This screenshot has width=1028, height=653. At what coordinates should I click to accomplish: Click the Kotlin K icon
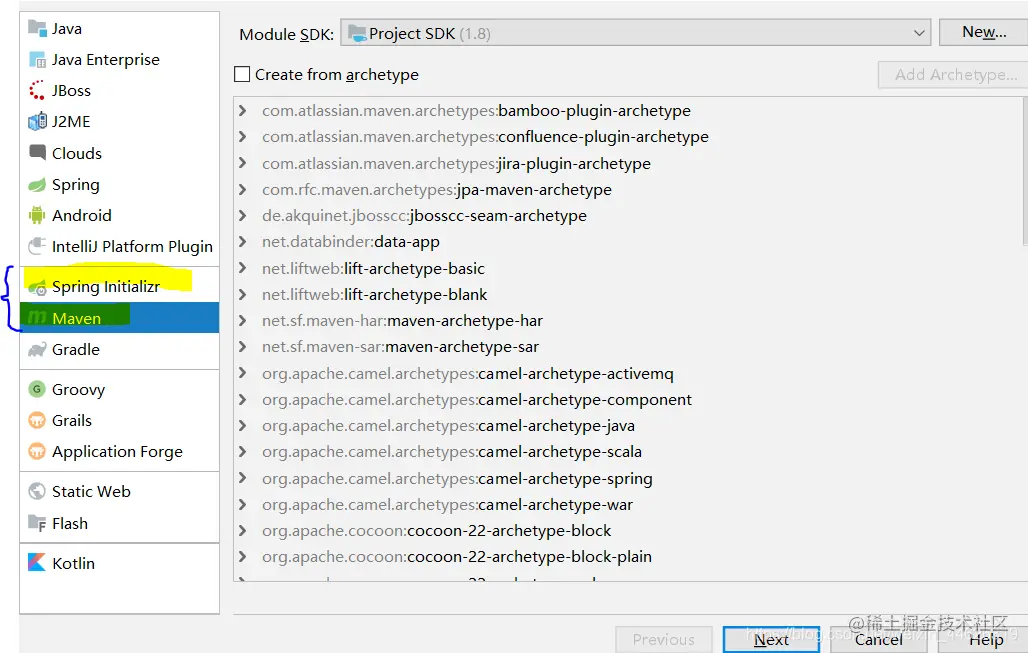[x=37, y=563]
